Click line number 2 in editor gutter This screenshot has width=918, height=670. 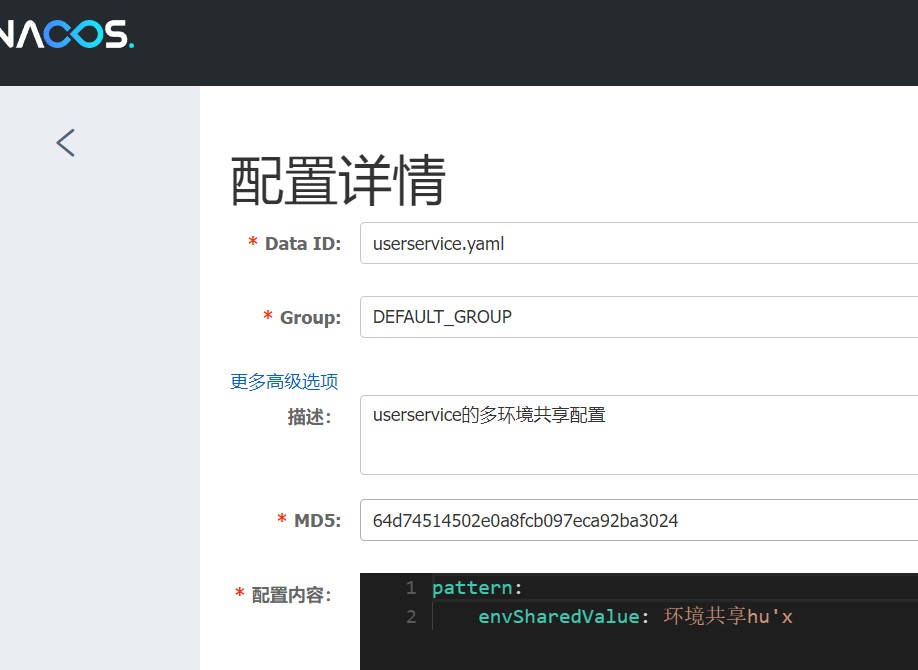tap(411, 617)
